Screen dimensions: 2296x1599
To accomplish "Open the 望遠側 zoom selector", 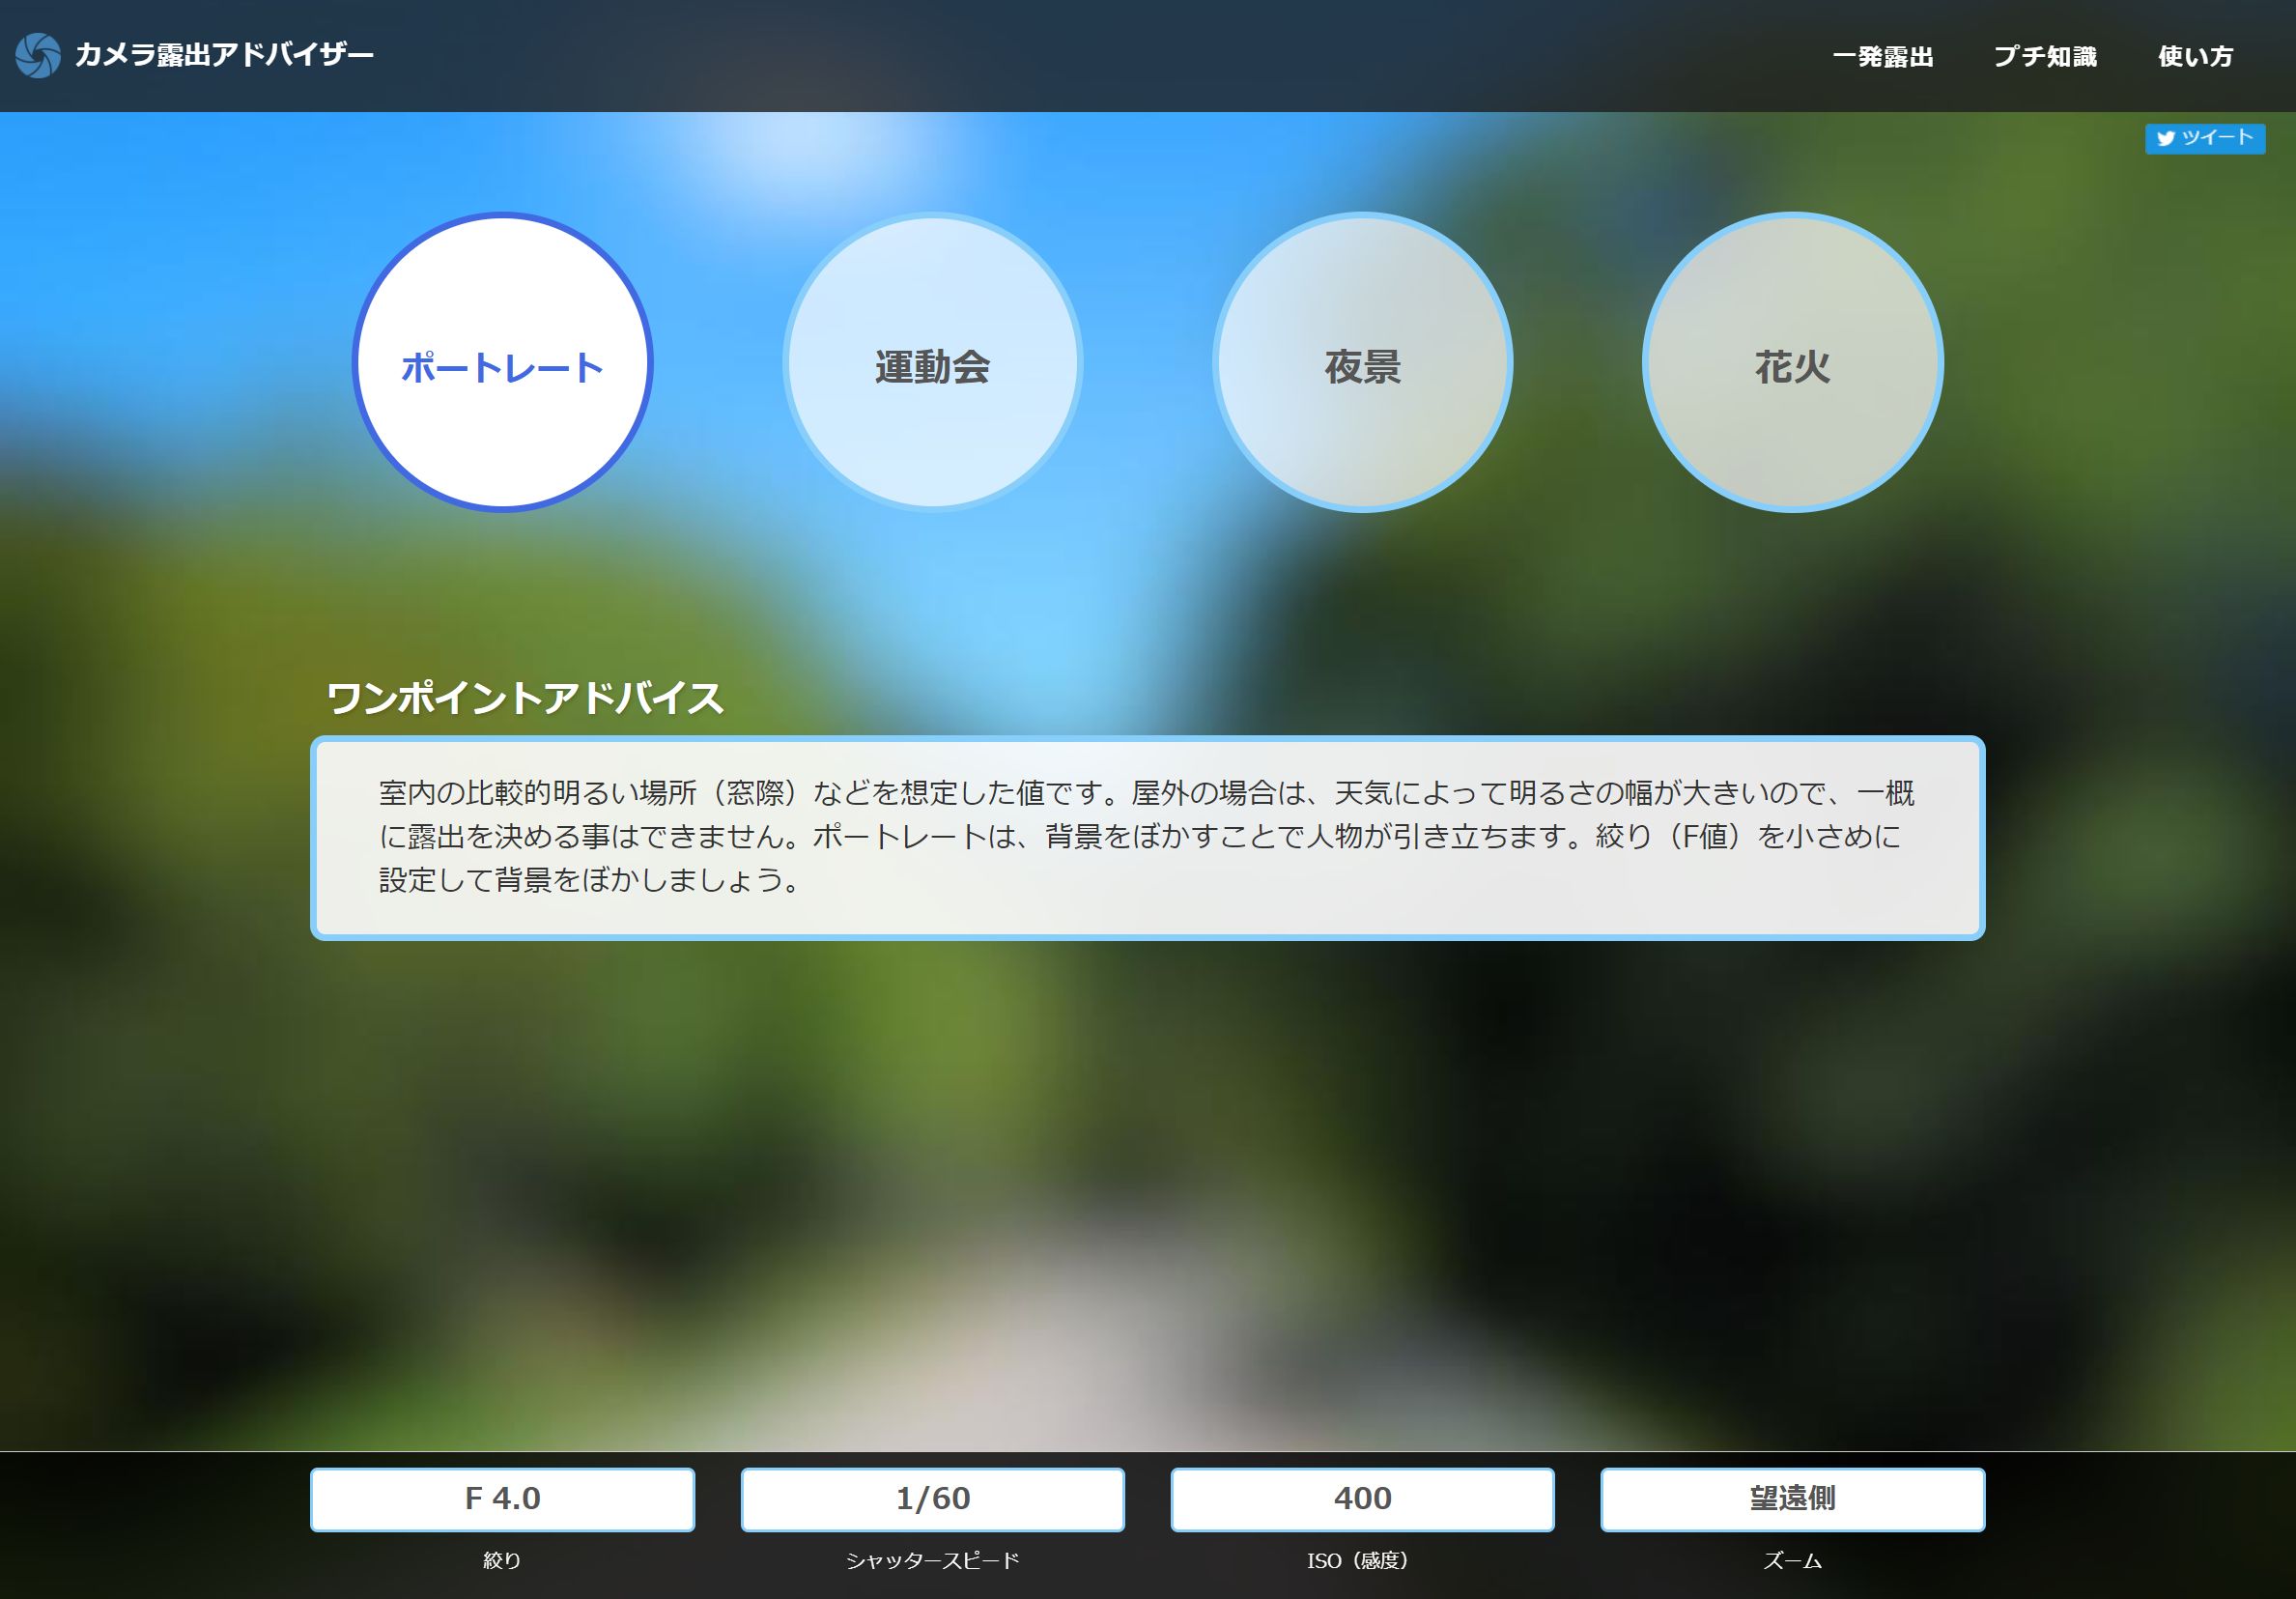I will tap(1792, 1499).
